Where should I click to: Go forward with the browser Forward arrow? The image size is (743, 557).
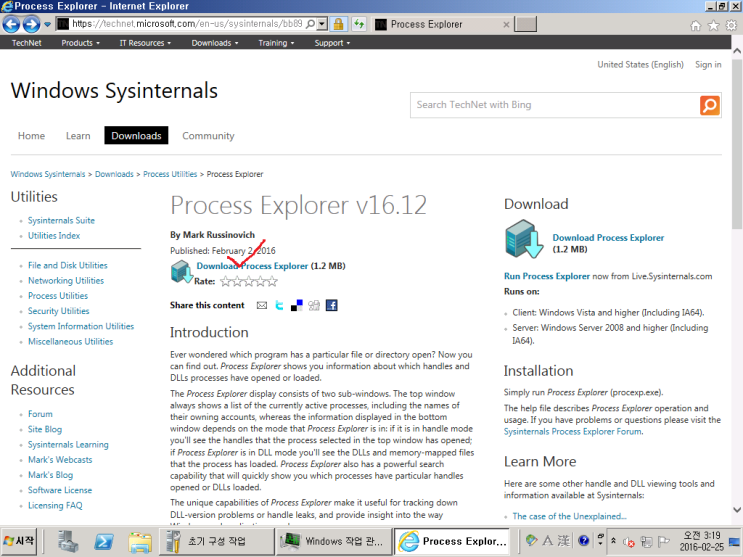(x=31, y=24)
